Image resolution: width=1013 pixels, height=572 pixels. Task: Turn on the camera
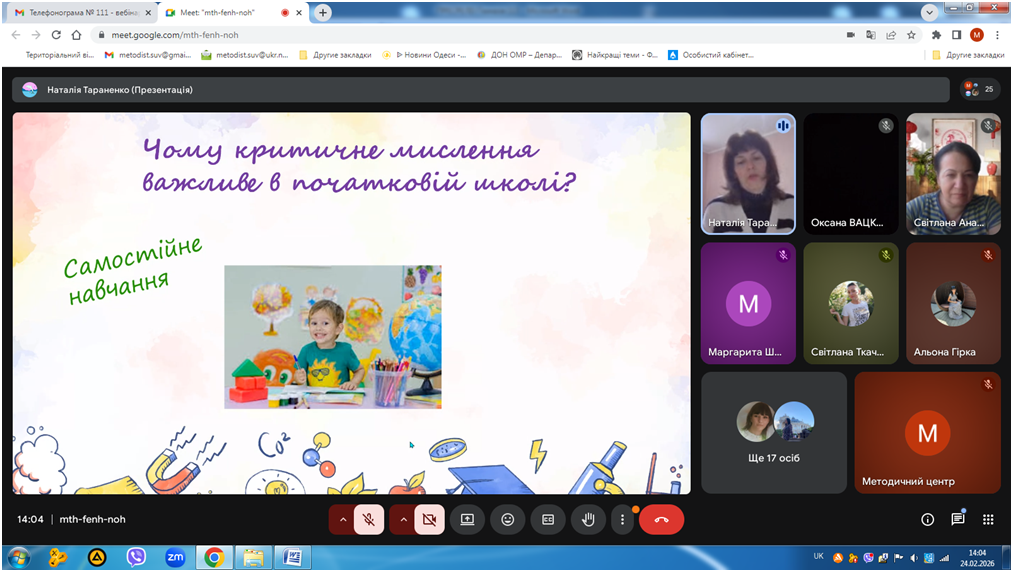pyautogui.click(x=430, y=520)
